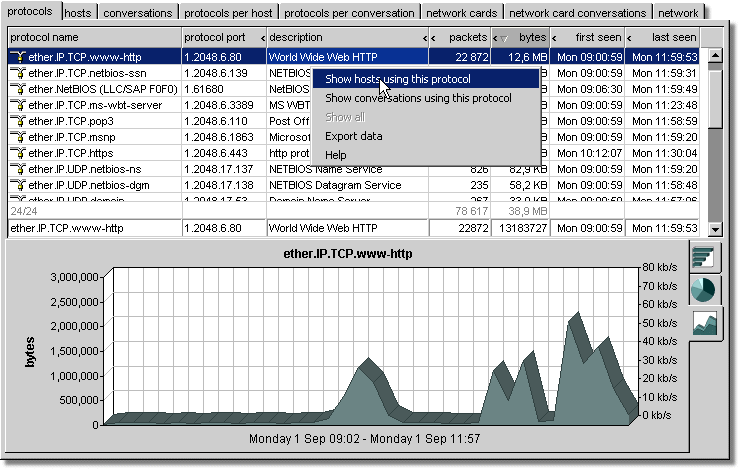Switch to the conversations tab
Screen dimensions: 740x470
138,13
